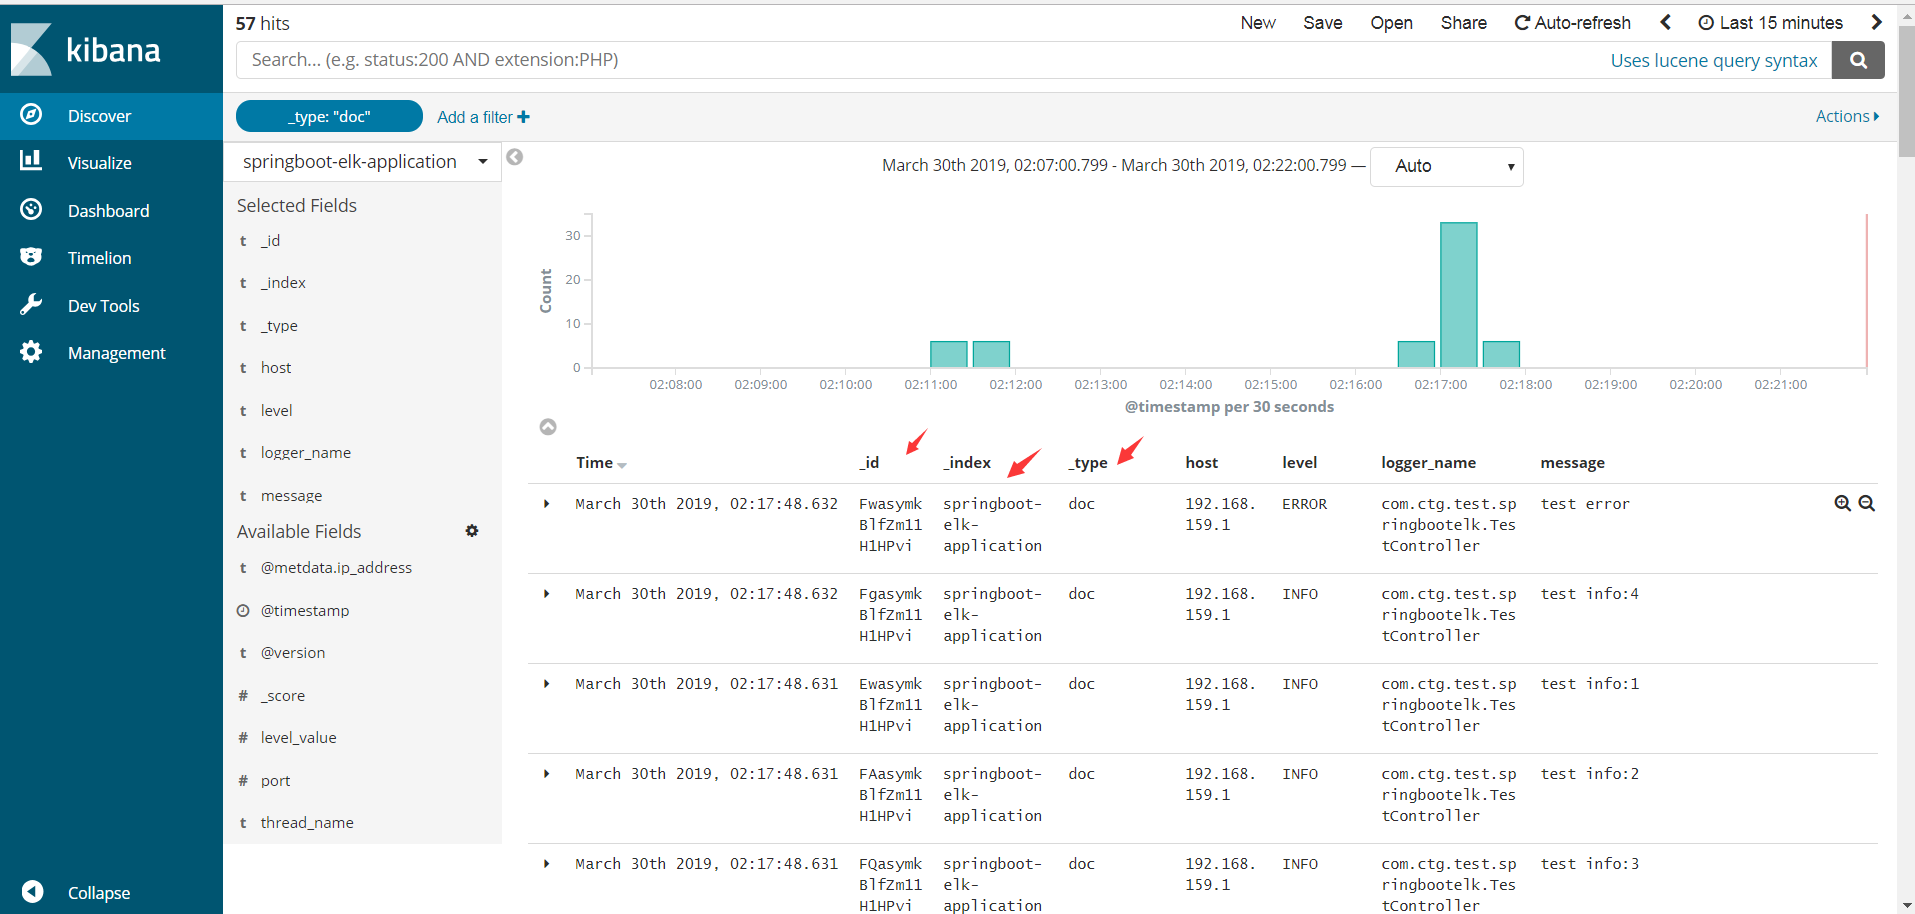The width and height of the screenshot is (1915, 914).
Task: Click Share in the top menu
Action: click(x=1463, y=22)
